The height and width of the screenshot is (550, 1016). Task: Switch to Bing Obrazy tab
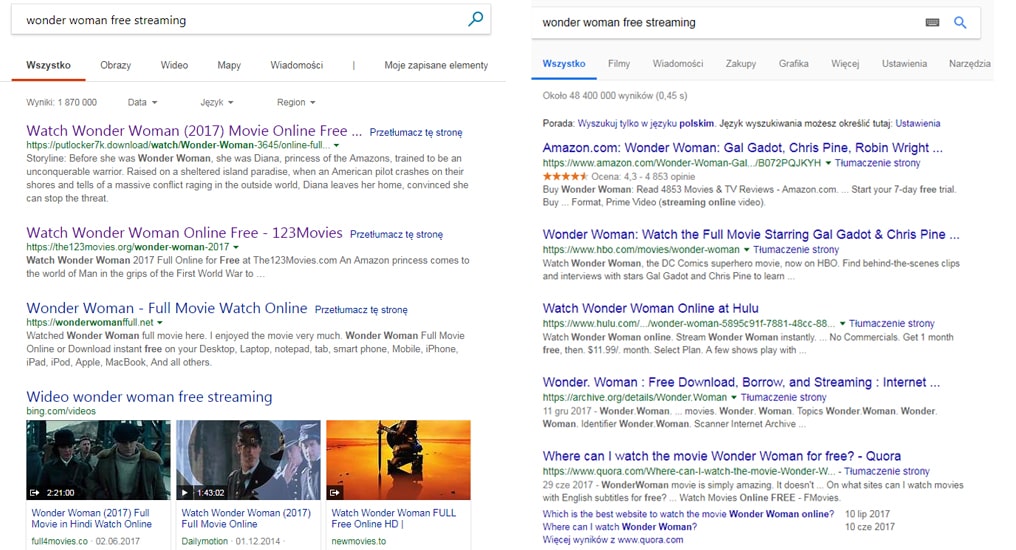tap(115, 65)
